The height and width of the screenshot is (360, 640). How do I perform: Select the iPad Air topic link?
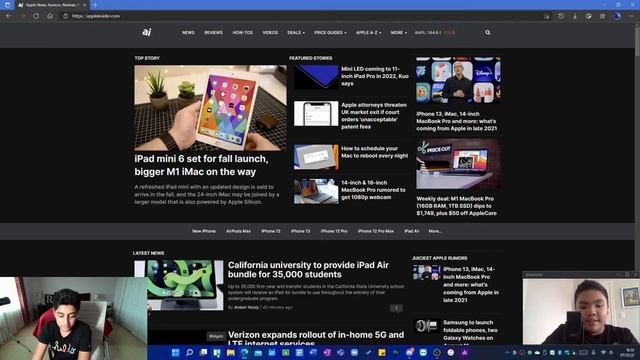411,231
